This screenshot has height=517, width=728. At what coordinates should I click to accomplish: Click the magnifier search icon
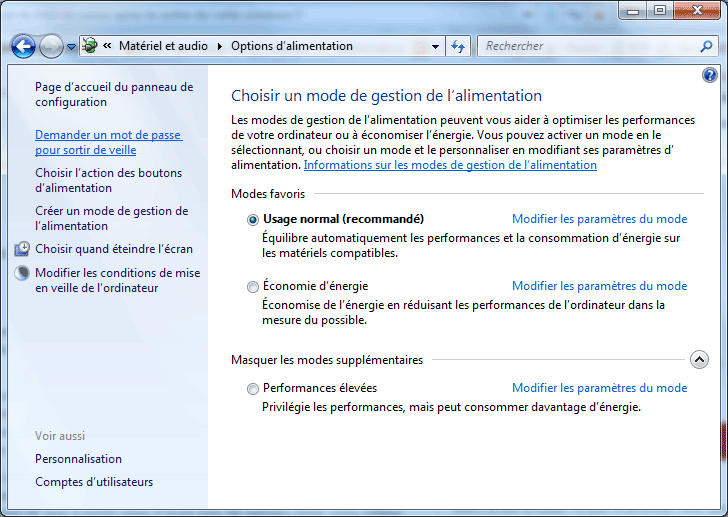coord(706,46)
